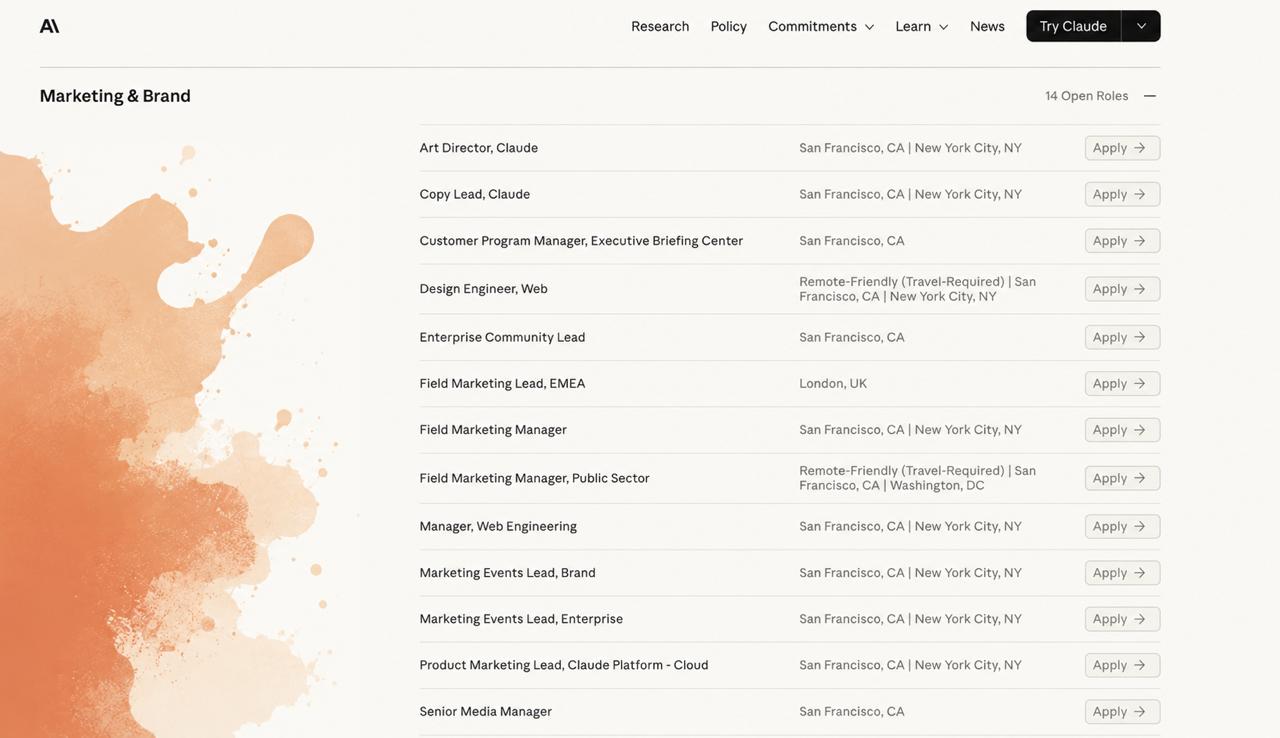Apply to Product Marketing Lead, Claude Platform
This screenshot has width=1280, height=738.
click(1122, 665)
